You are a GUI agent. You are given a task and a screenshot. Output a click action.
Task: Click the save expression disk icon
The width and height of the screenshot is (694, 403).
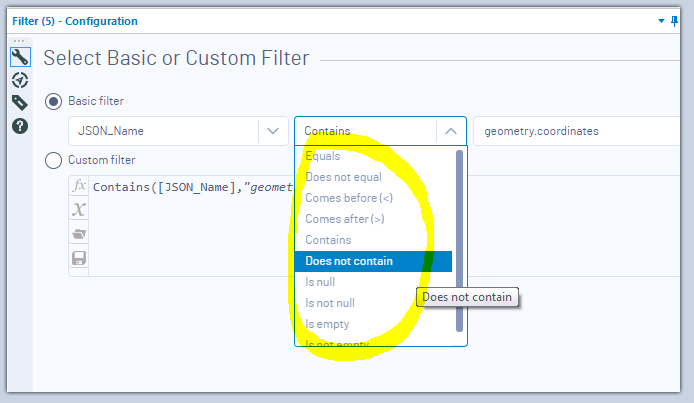79,257
